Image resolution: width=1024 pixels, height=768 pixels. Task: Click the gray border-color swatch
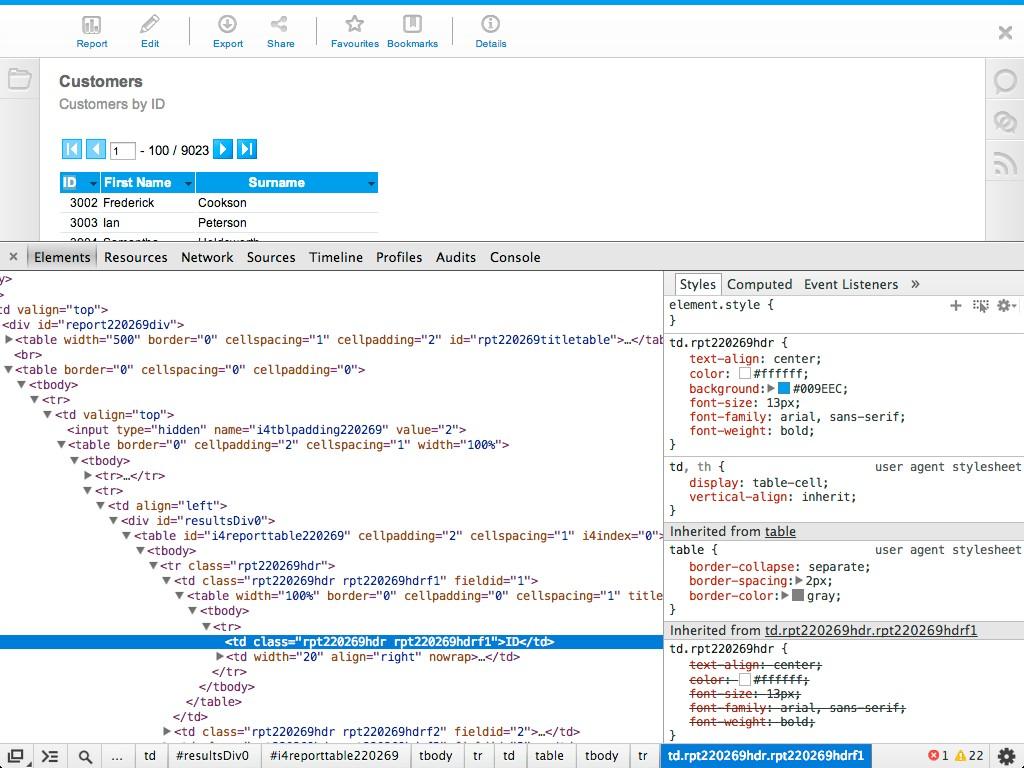797,595
